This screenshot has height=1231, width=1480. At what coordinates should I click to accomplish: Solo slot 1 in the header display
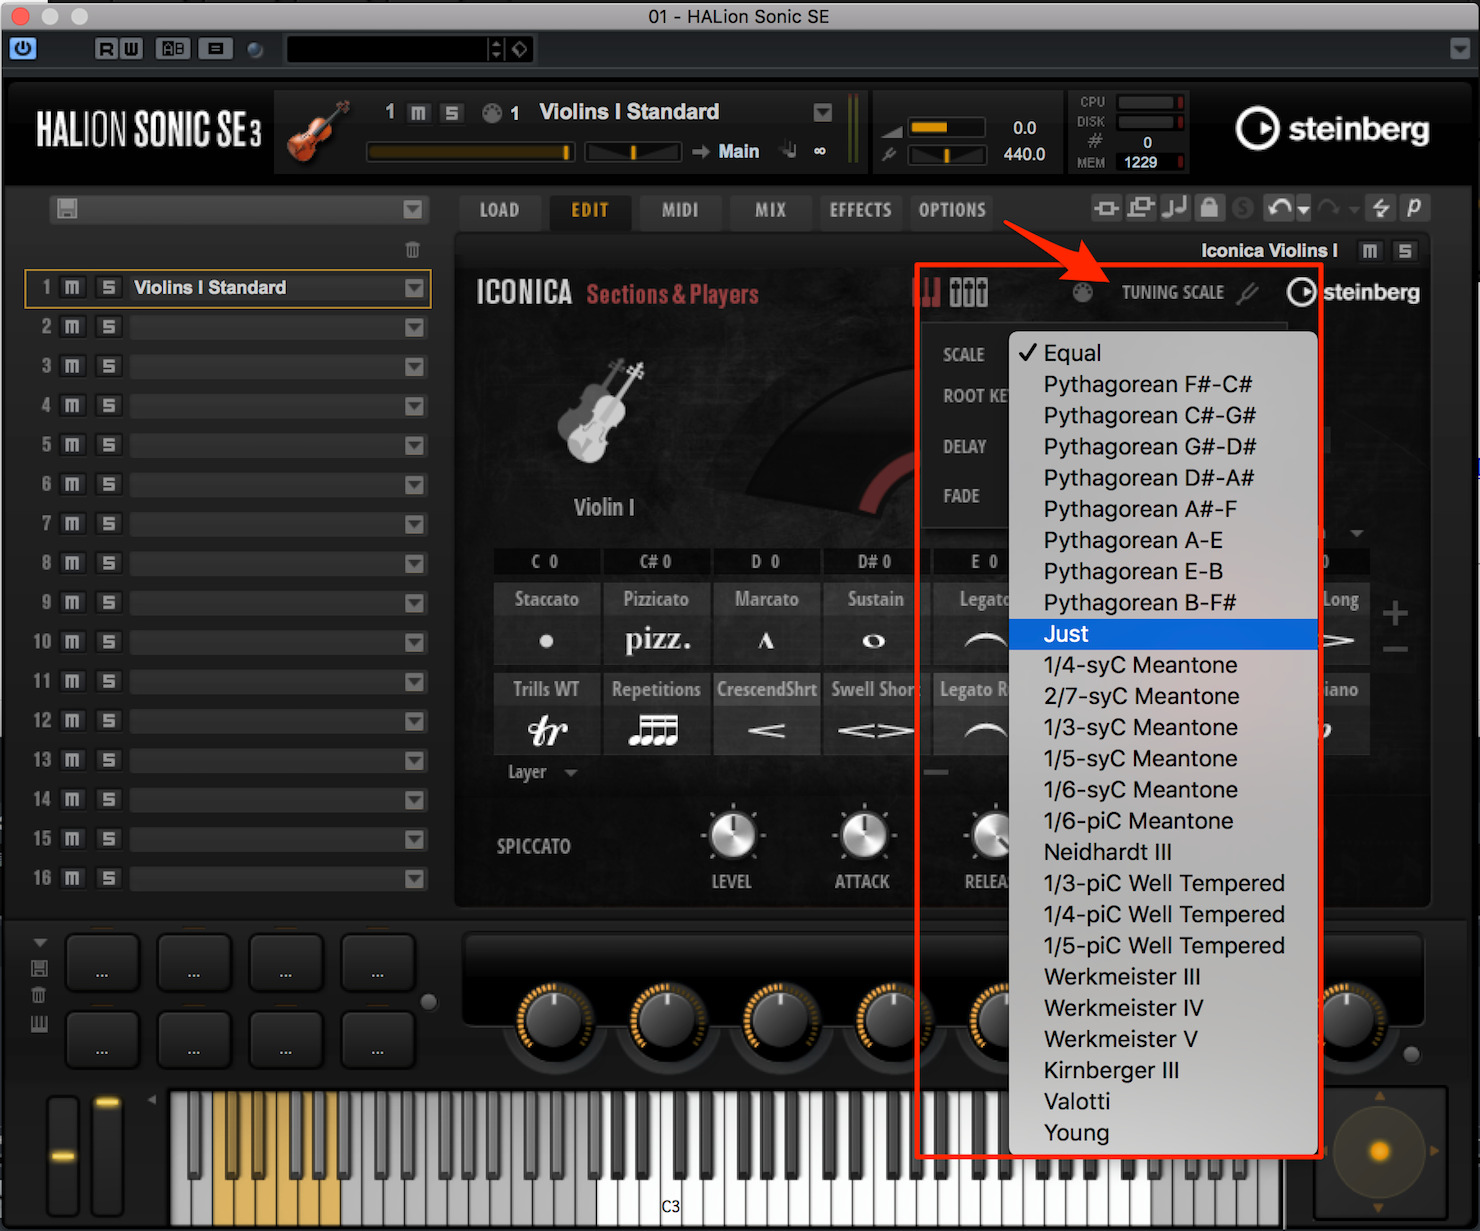click(452, 113)
